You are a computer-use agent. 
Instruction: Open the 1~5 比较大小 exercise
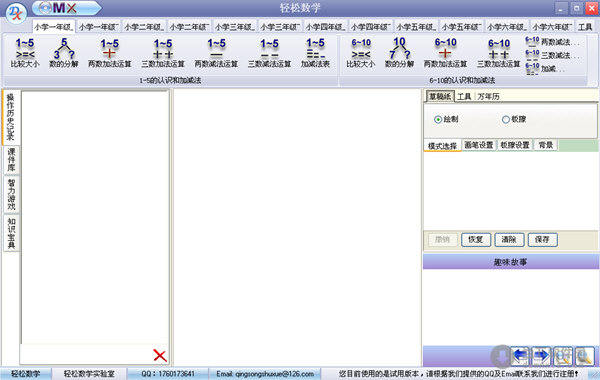[x=25, y=53]
